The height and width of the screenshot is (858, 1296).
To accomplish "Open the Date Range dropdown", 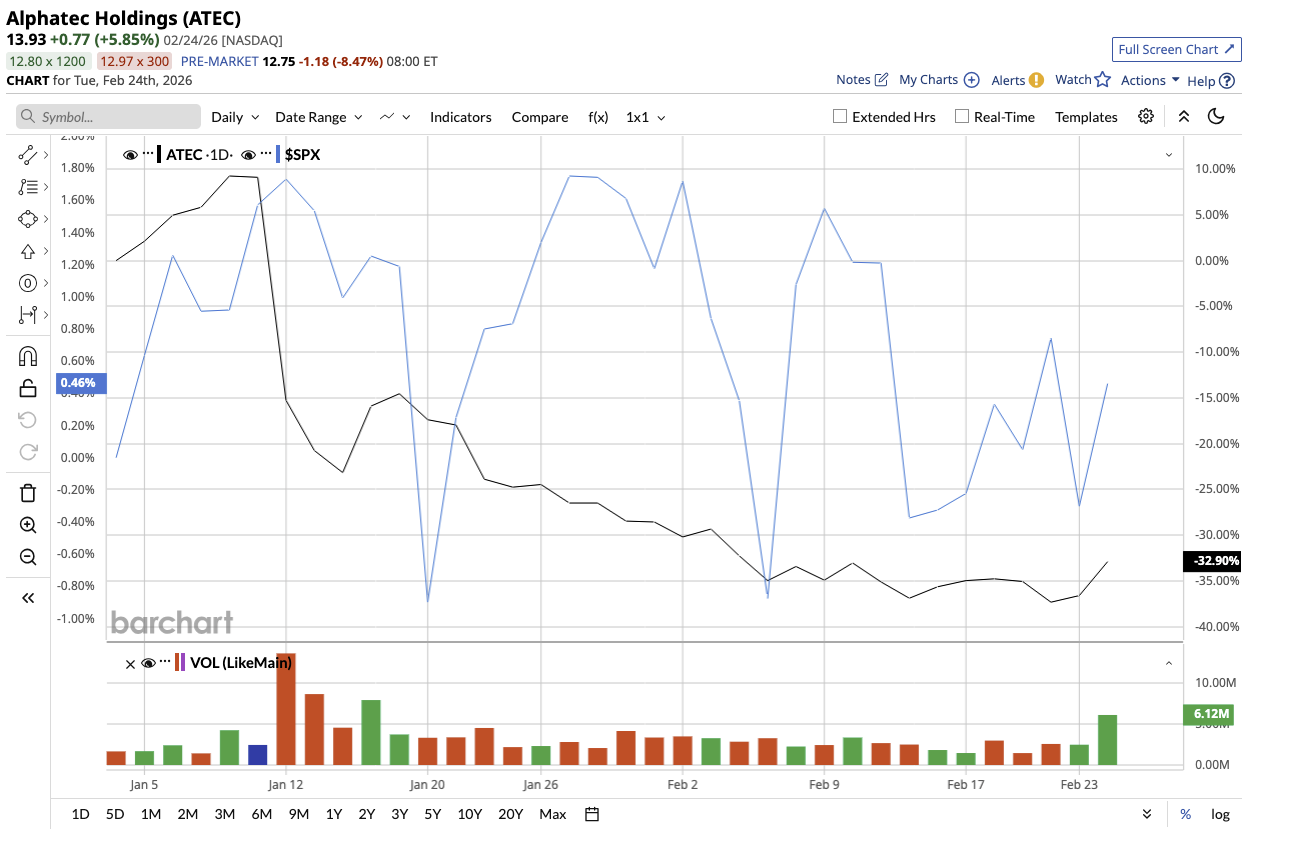I will (x=319, y=117).
